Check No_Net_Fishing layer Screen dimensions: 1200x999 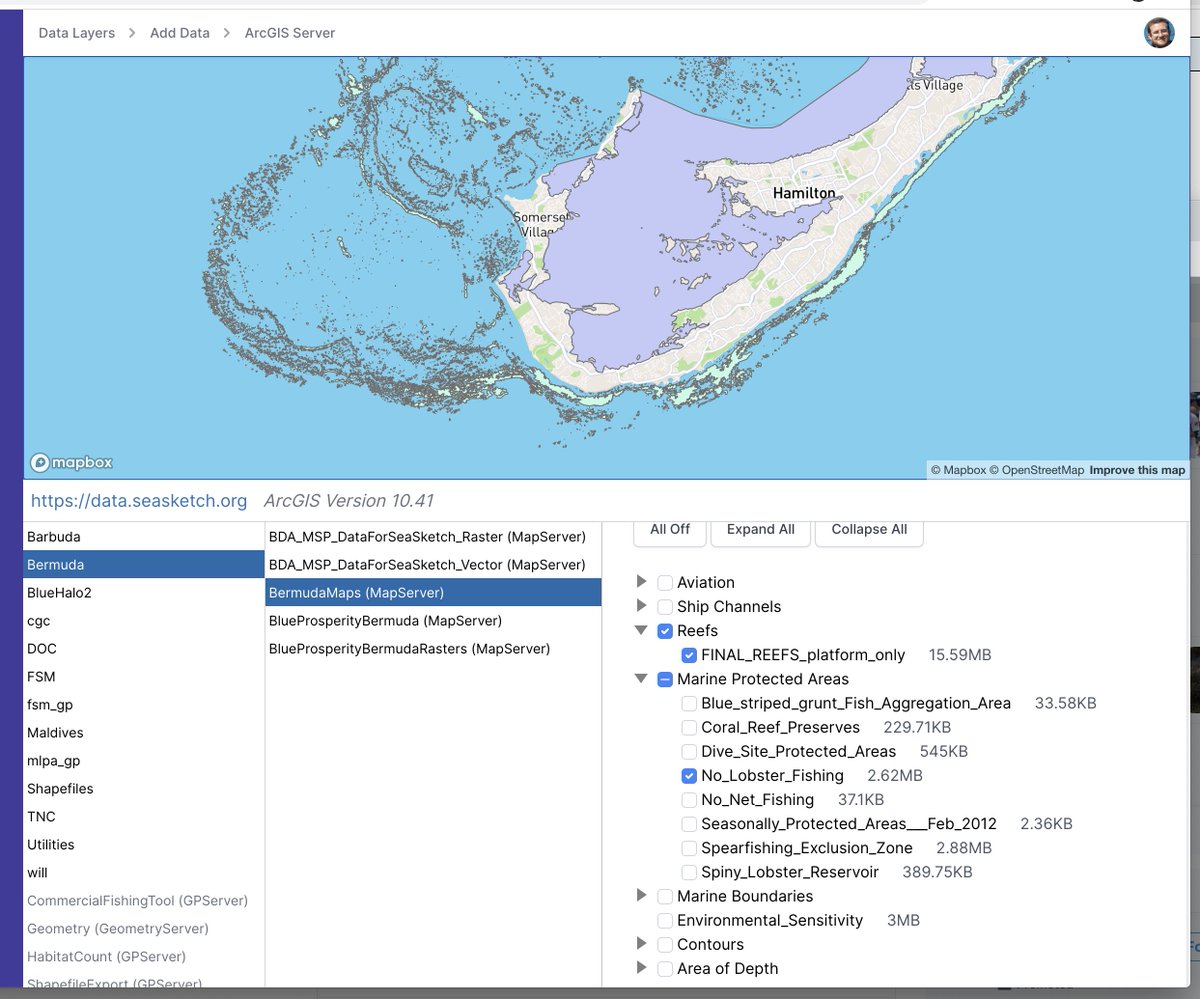point(689,800)
